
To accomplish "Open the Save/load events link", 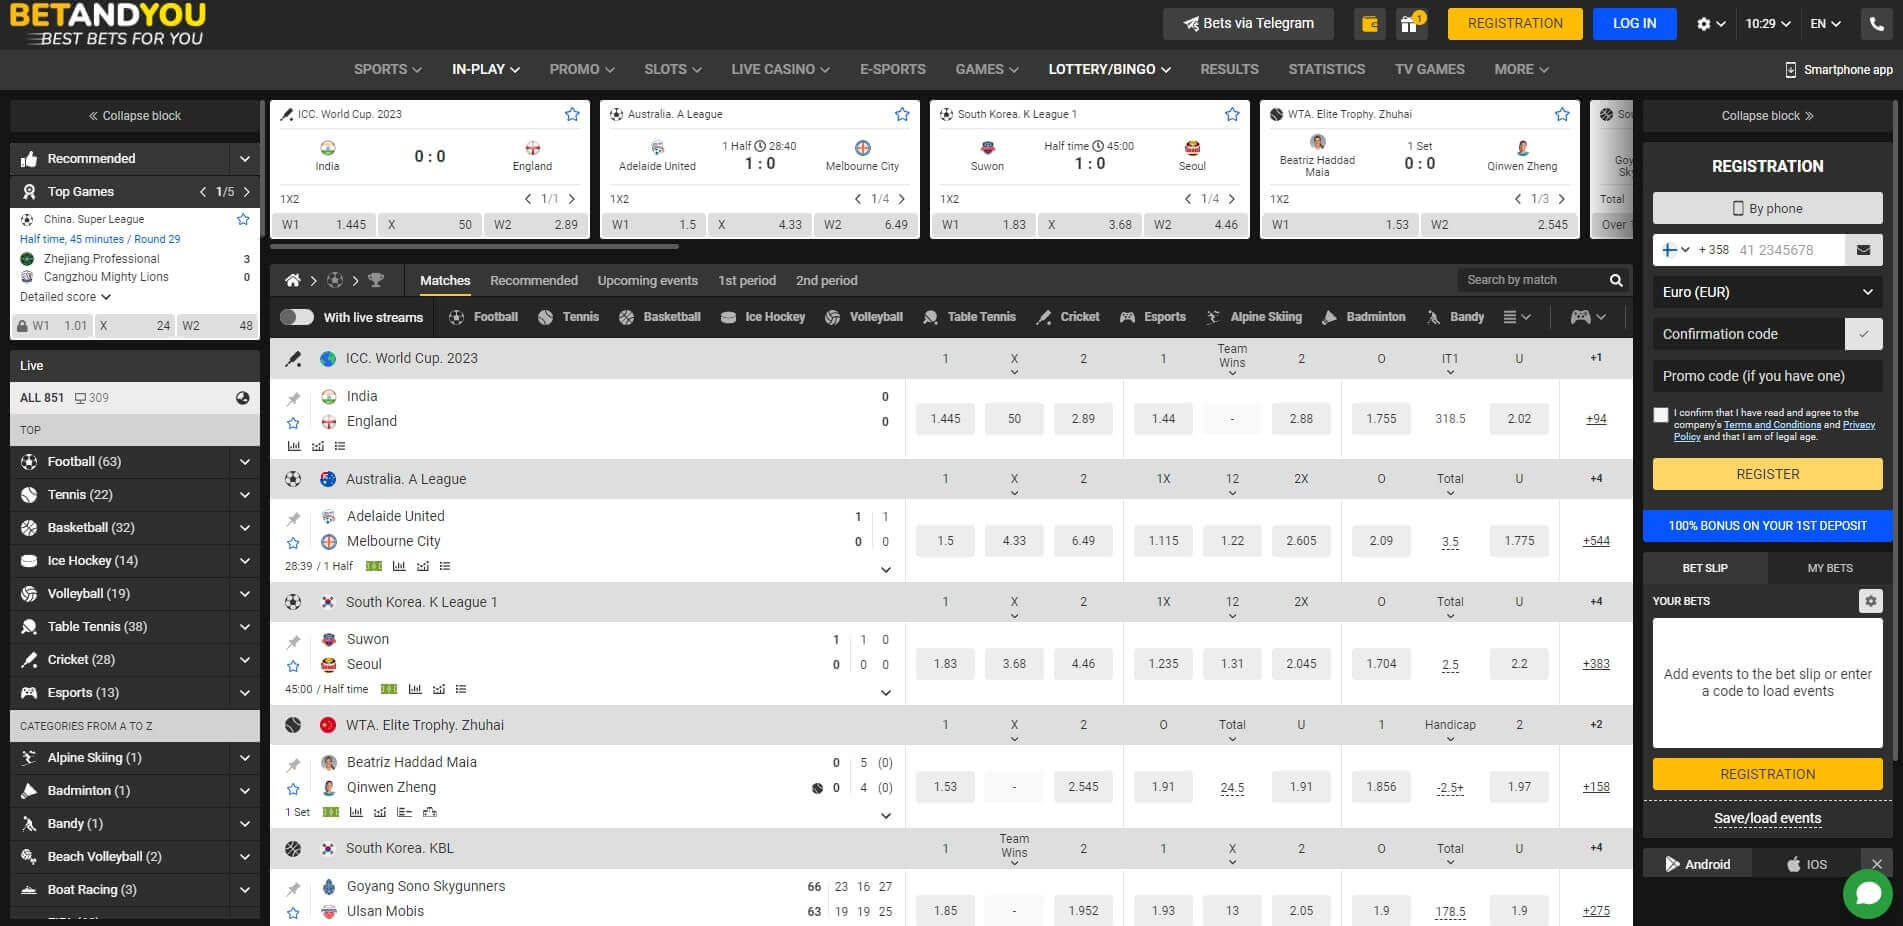I will (x=1766, y=818).
